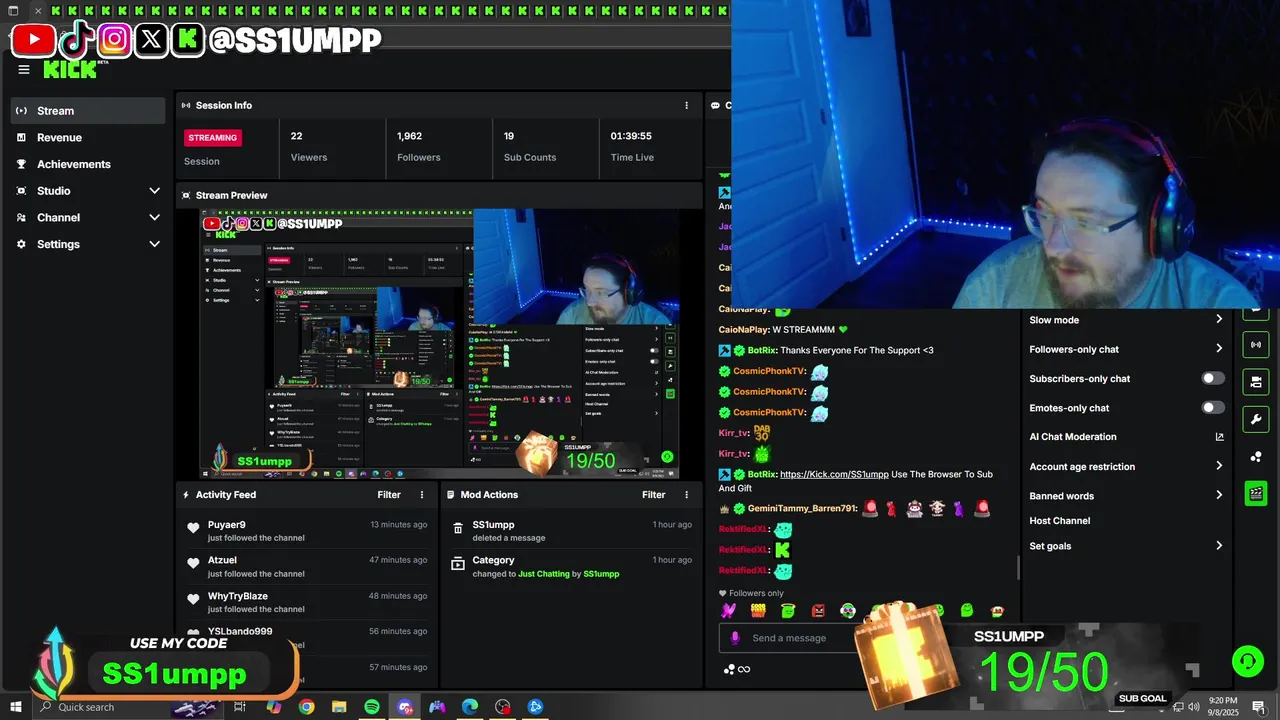Open Google Chrome from the taskbar
The image size is (1280, 720).
306,707
